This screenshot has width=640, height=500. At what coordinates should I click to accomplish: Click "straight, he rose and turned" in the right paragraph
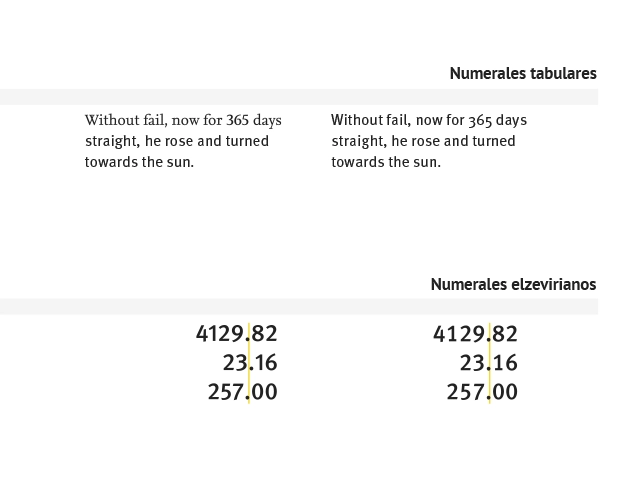click(423, 141)
